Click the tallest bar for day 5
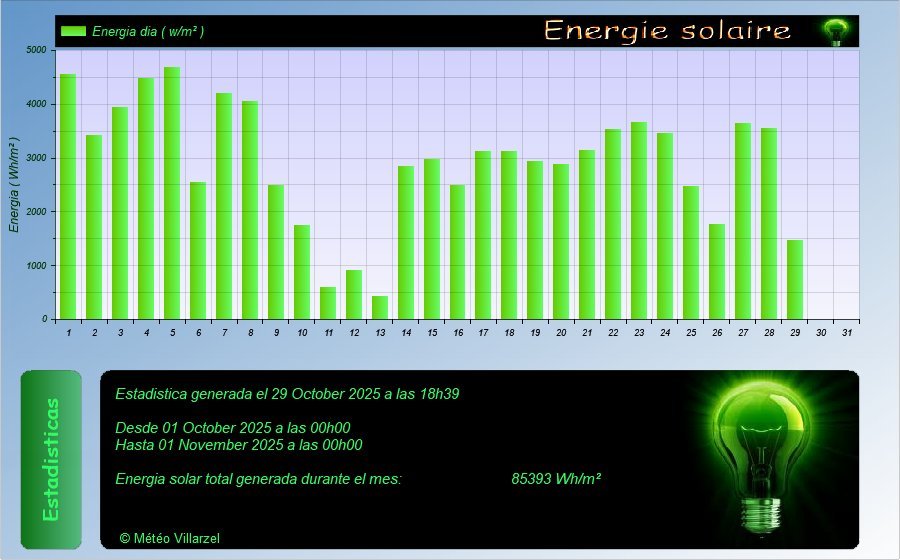Screen dimensions: 900x560 coord(172,193)
